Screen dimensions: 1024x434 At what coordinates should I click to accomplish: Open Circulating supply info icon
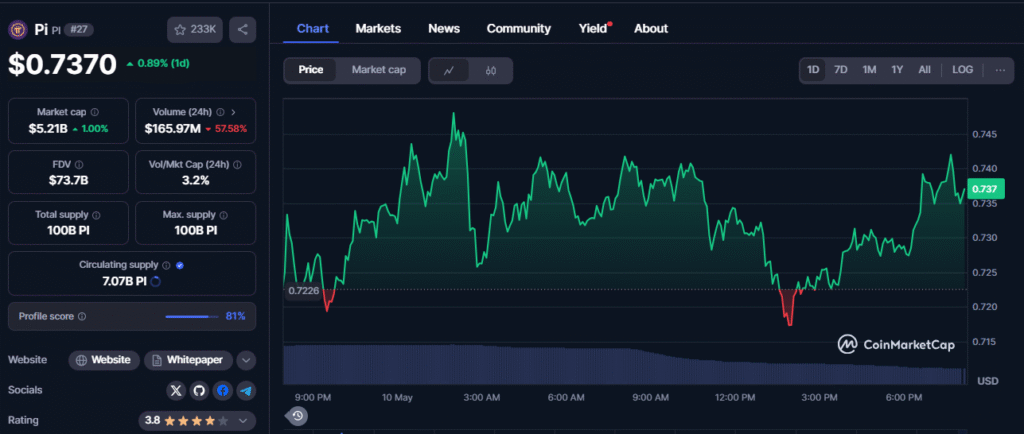[166, 266]
